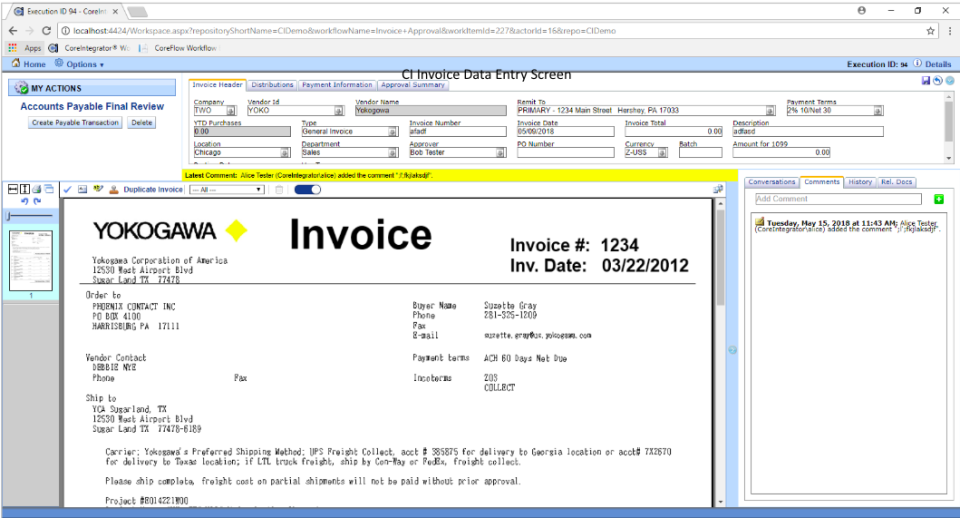Open the Department dropdown
Image resolution: width=960 pixels, height=518 pixels.
pos(392,152)
